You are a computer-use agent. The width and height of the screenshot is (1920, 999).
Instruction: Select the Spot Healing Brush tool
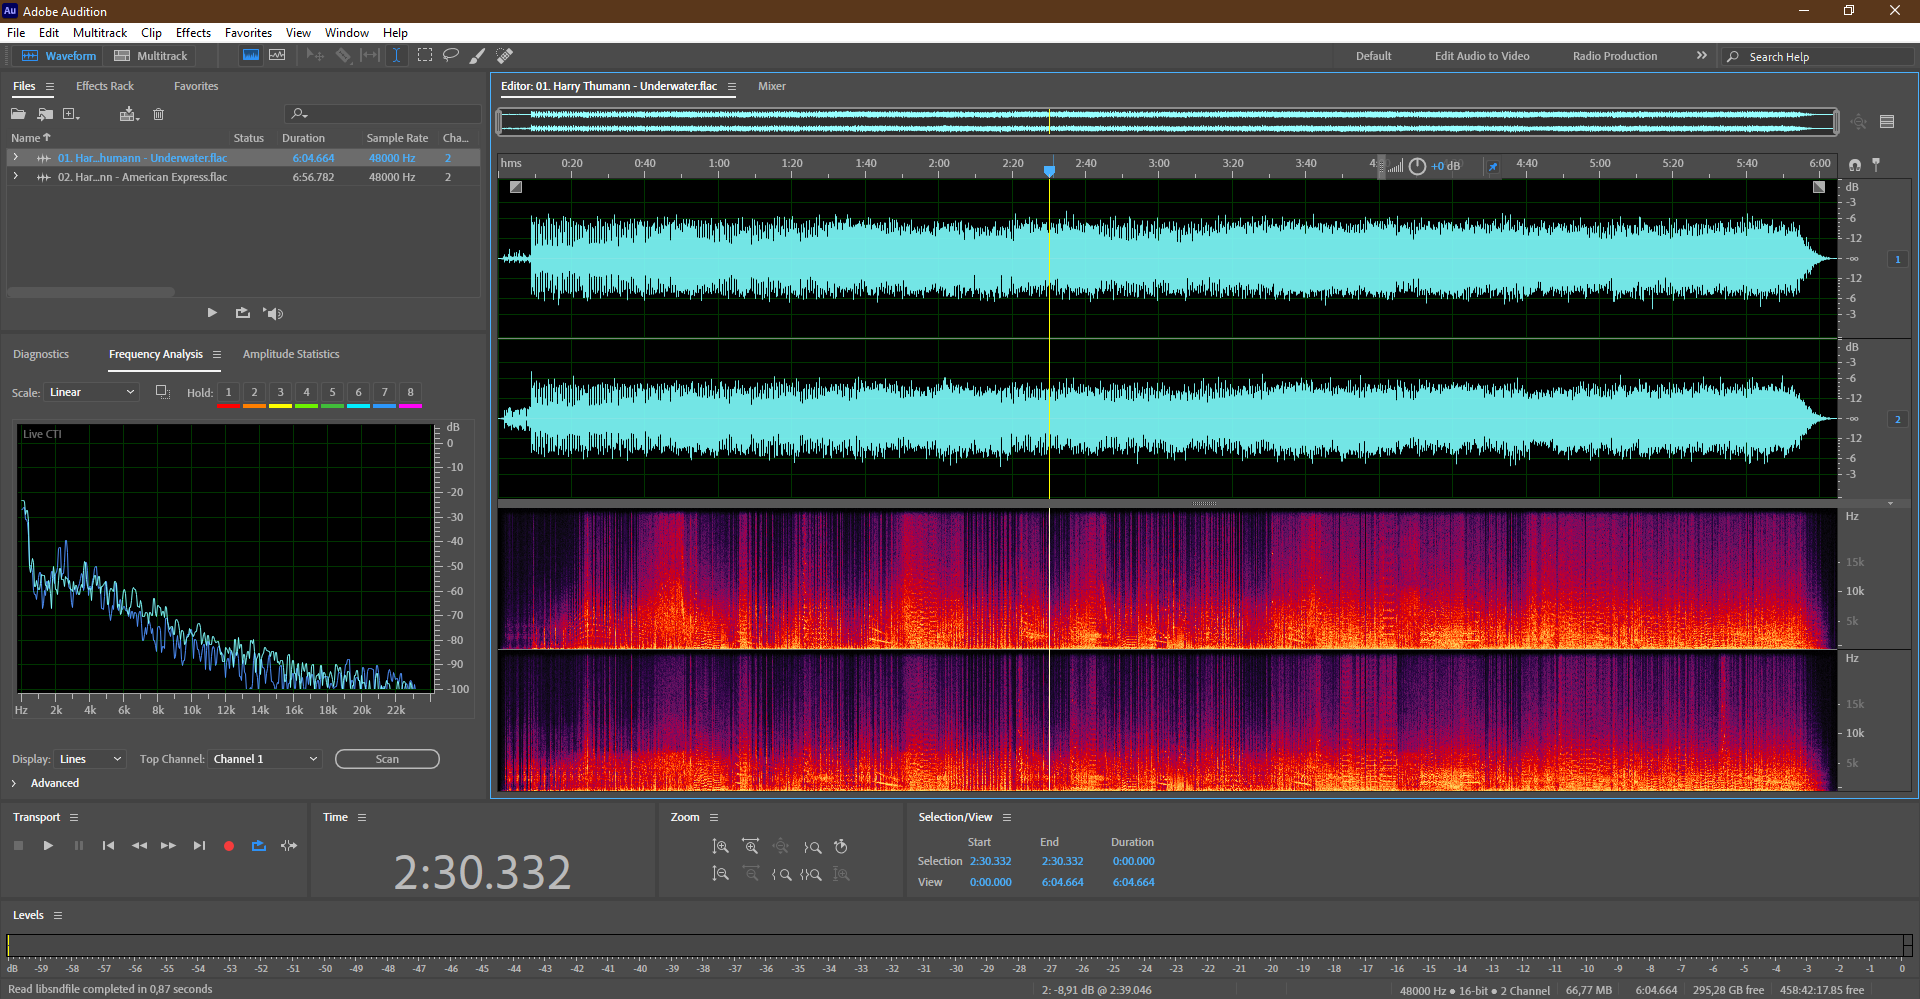pos(505,56)
